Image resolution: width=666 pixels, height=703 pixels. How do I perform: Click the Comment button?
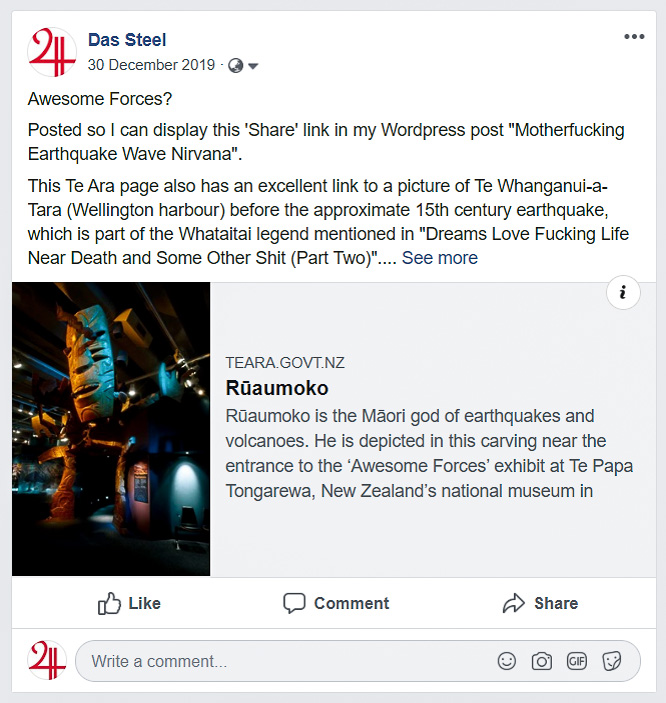pyautogui.click(x=336, y=603)
